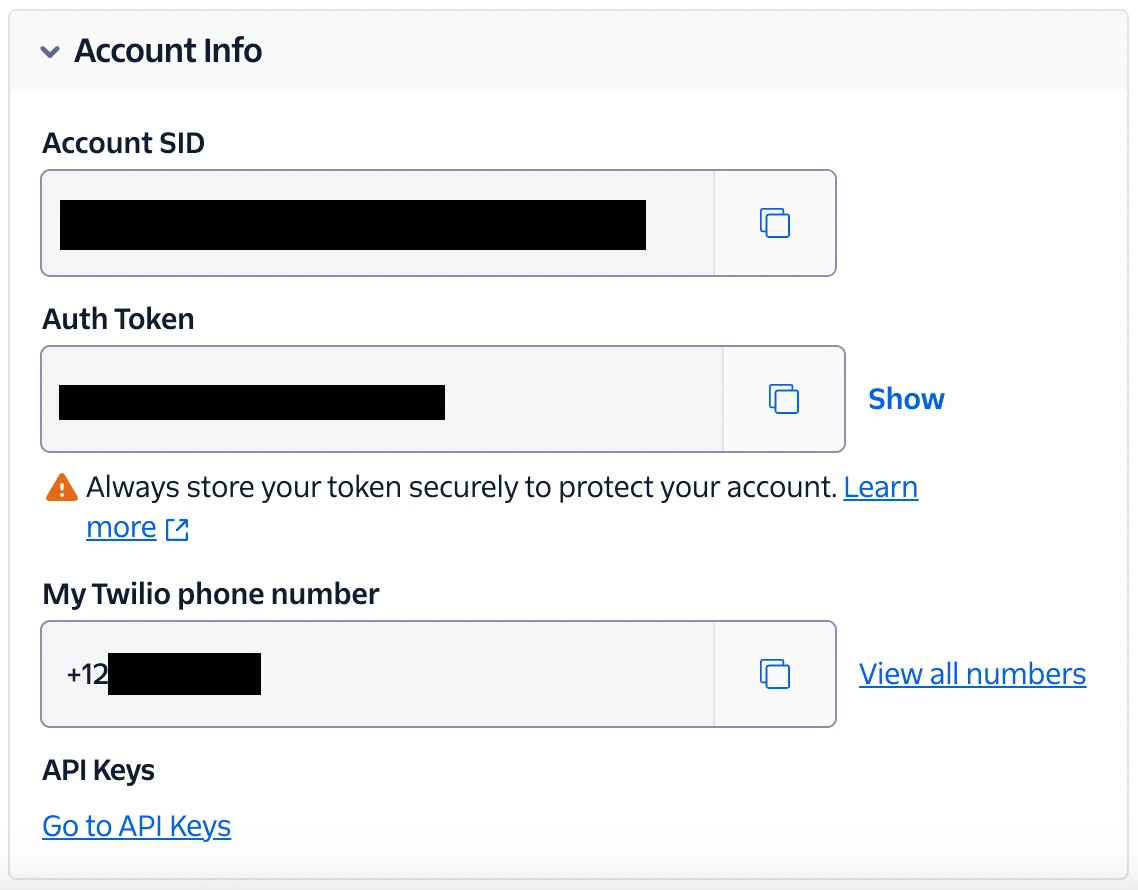This screenshot has height=890, width=1138.
Task: Click the copy icon in the Auth Token field
Action: click(784, 399)
